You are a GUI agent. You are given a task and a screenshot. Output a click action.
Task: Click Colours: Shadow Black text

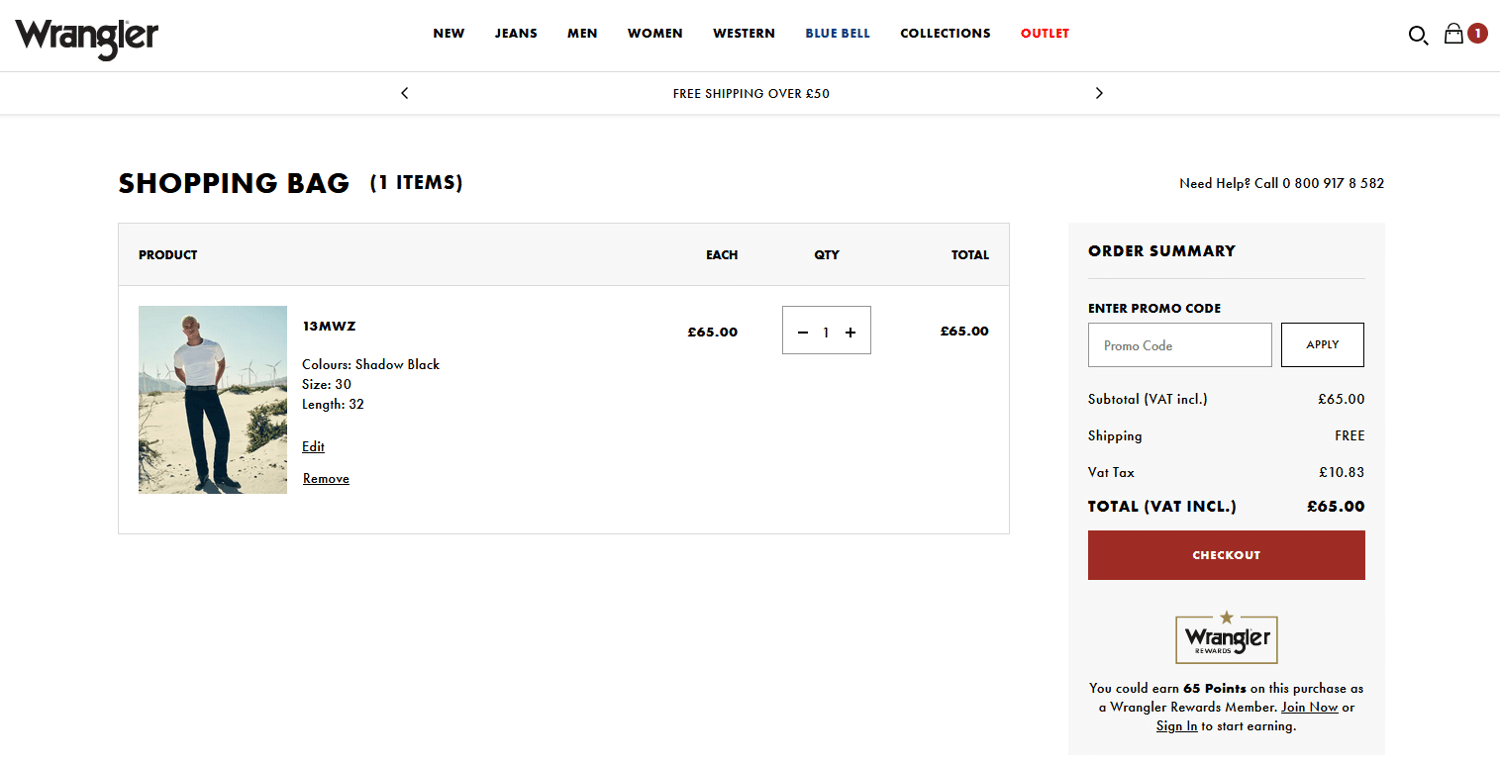pyautogui.click(x=371, y=365)
